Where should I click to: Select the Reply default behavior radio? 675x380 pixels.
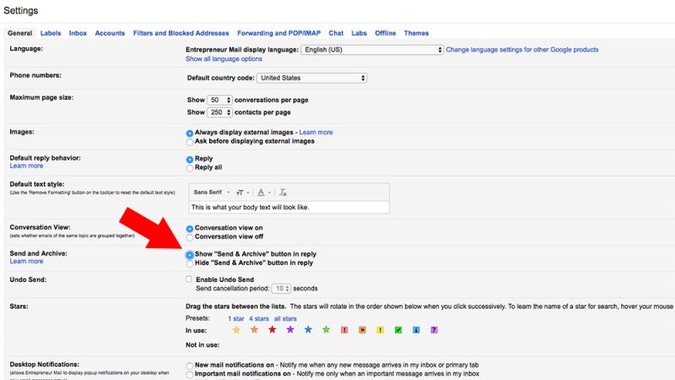pyautogui.click(x=189, y=159)
